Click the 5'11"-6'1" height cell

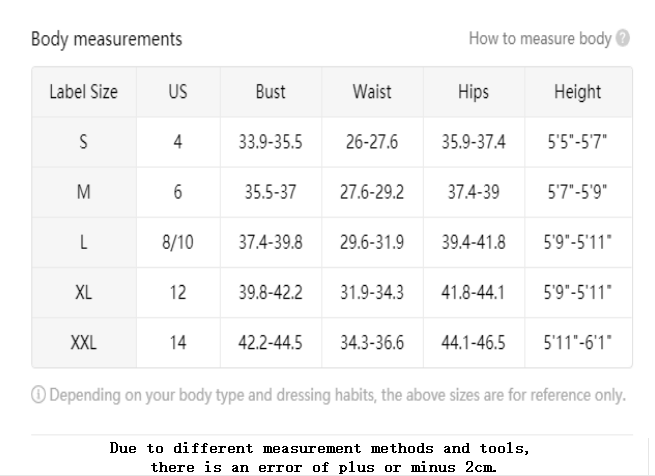pyautogui.click(x=578, y=343)
